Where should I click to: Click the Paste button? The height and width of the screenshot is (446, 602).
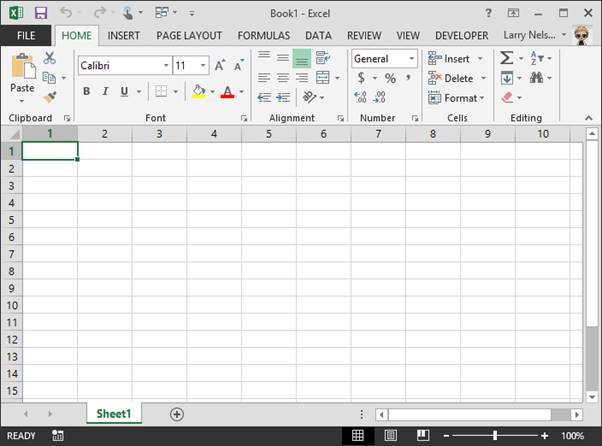tap(22, 75)
